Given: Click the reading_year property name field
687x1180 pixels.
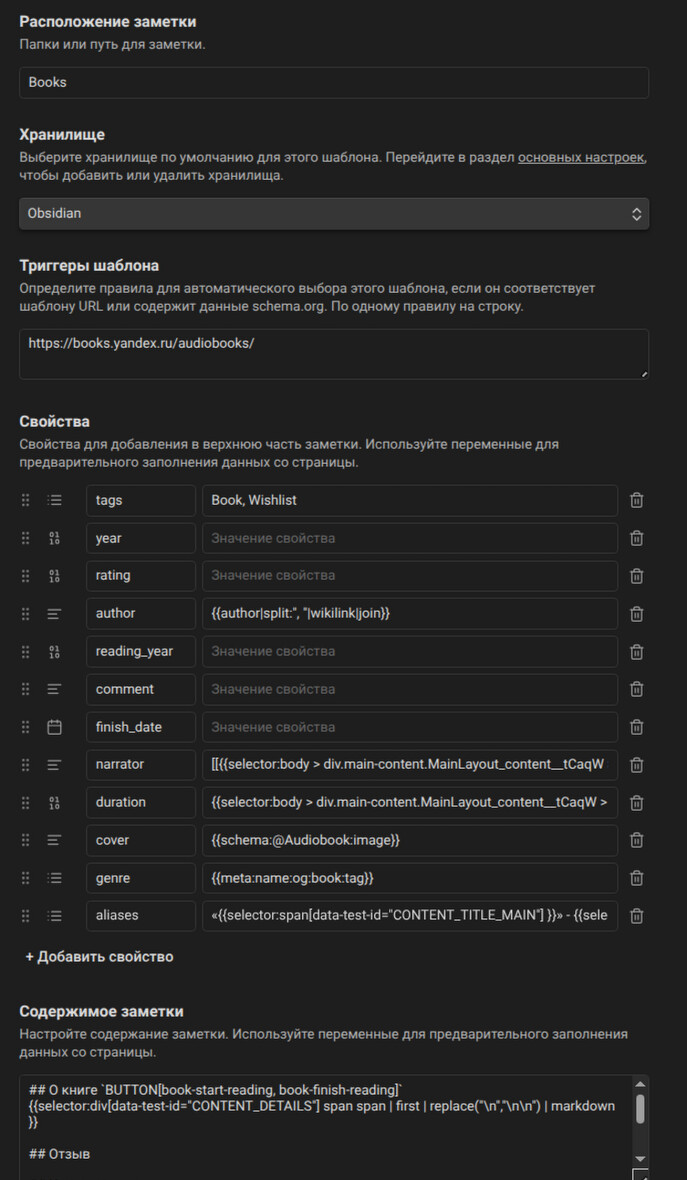Looking at the screenshot, I should pyautogui.click(x=140, y=651).
